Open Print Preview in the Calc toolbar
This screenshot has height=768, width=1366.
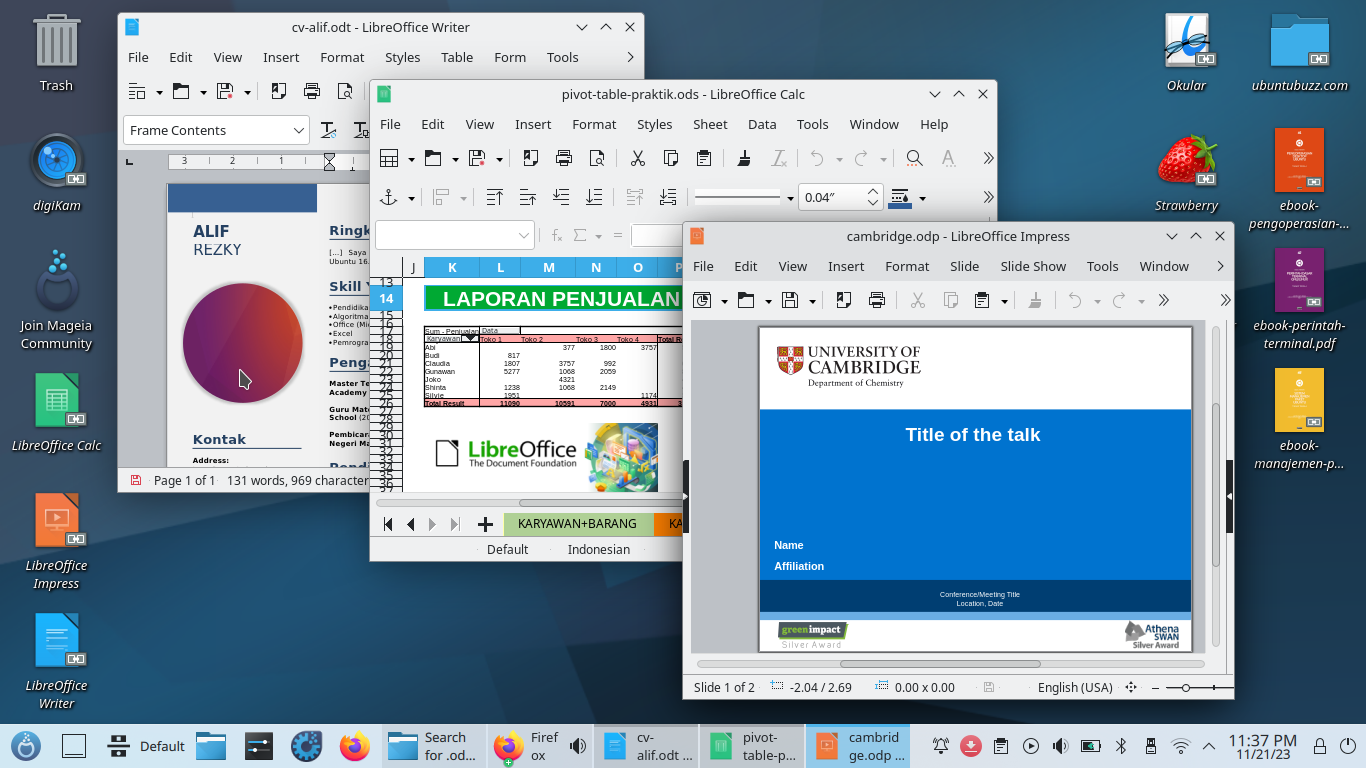[x=597, y=158]
